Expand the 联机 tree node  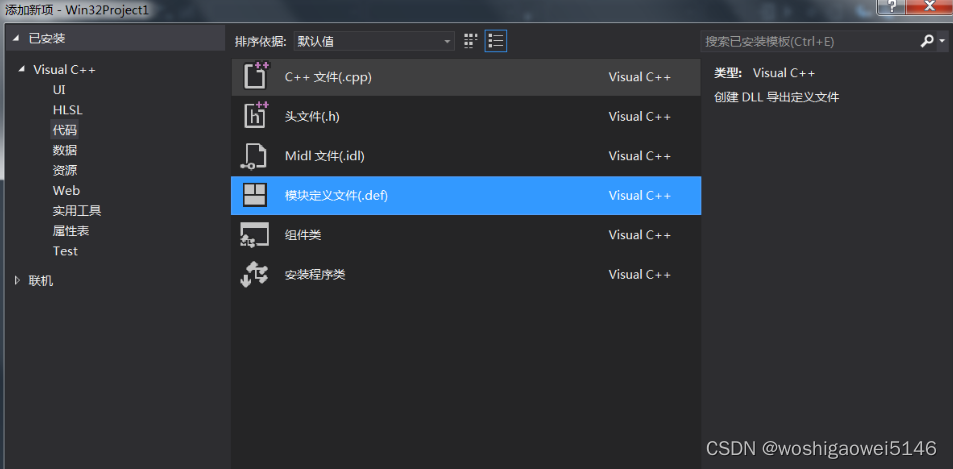(x=18, y=280)
